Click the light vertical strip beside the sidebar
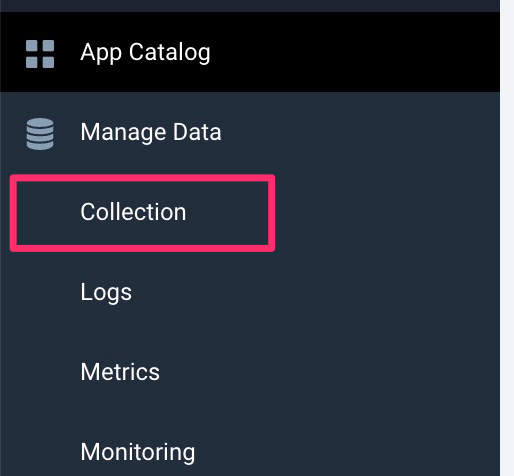The image size is (514, 476). (x=507, y=238)
